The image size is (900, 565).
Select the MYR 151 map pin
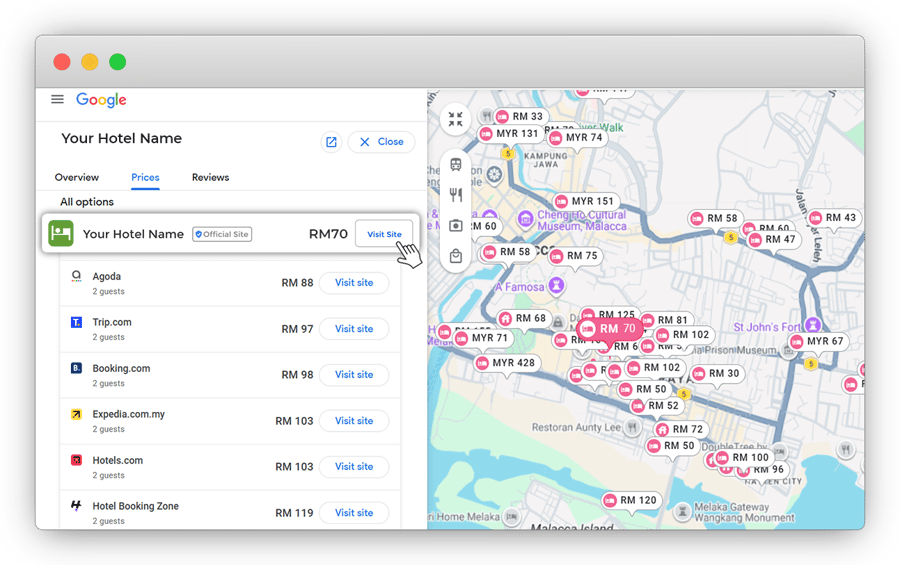[x=585, y=202]
